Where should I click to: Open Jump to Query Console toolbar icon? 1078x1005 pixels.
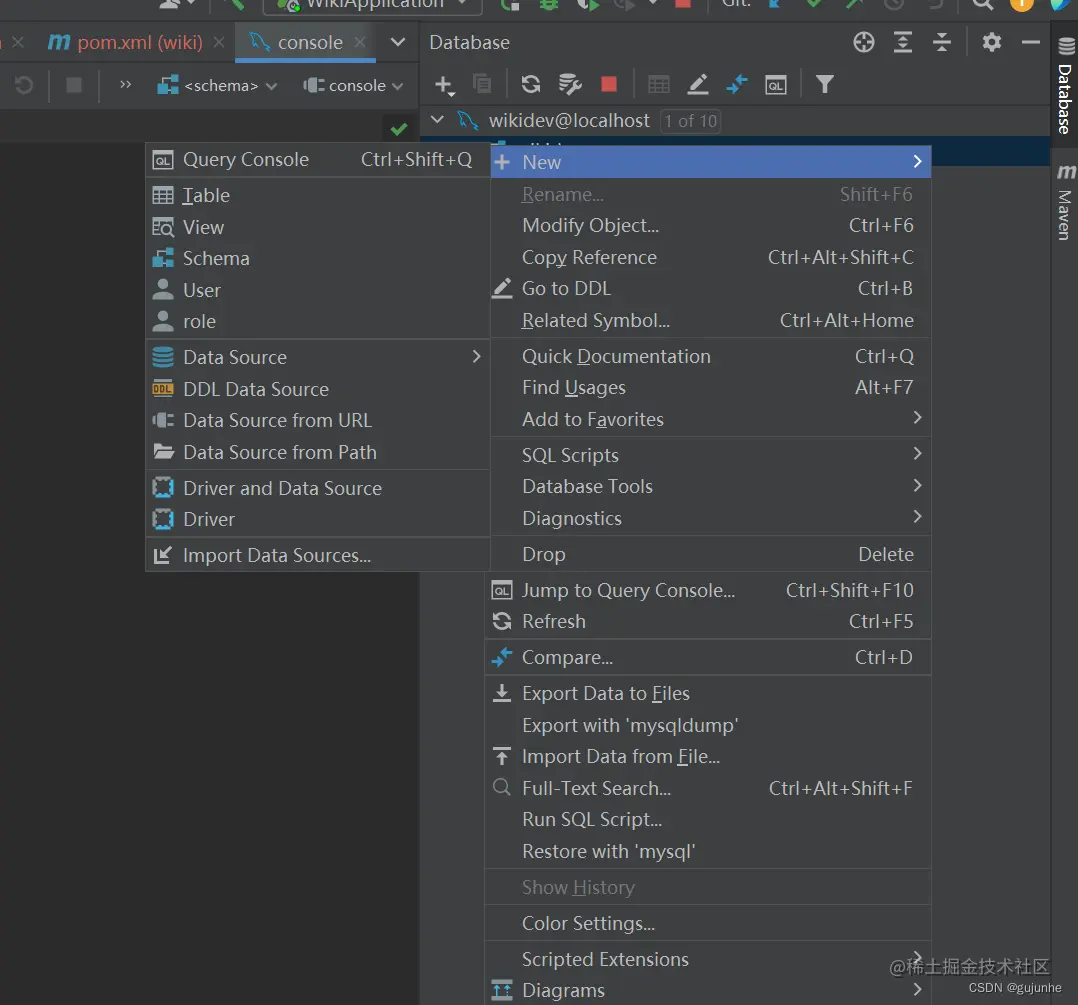(776, 85)
